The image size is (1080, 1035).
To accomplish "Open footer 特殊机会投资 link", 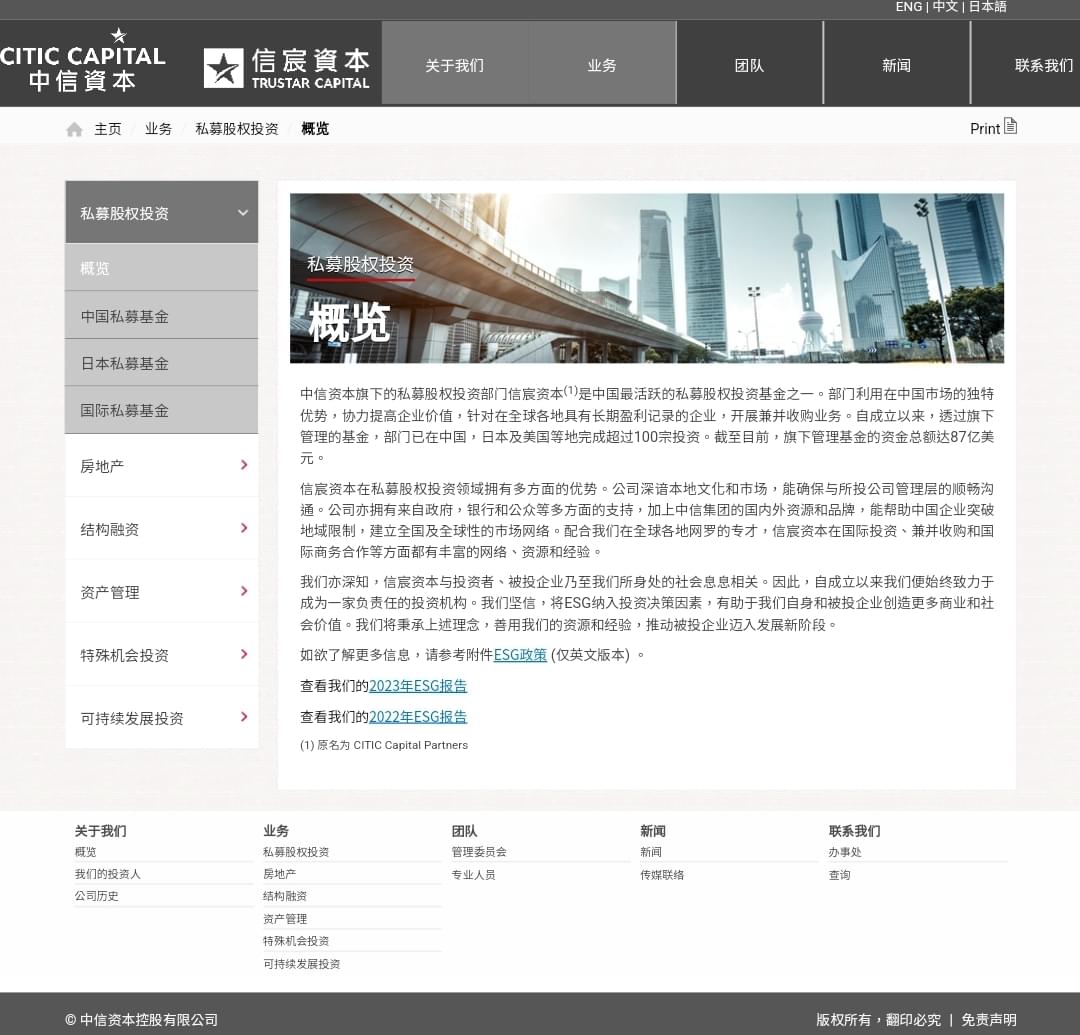I will point(296,941).
